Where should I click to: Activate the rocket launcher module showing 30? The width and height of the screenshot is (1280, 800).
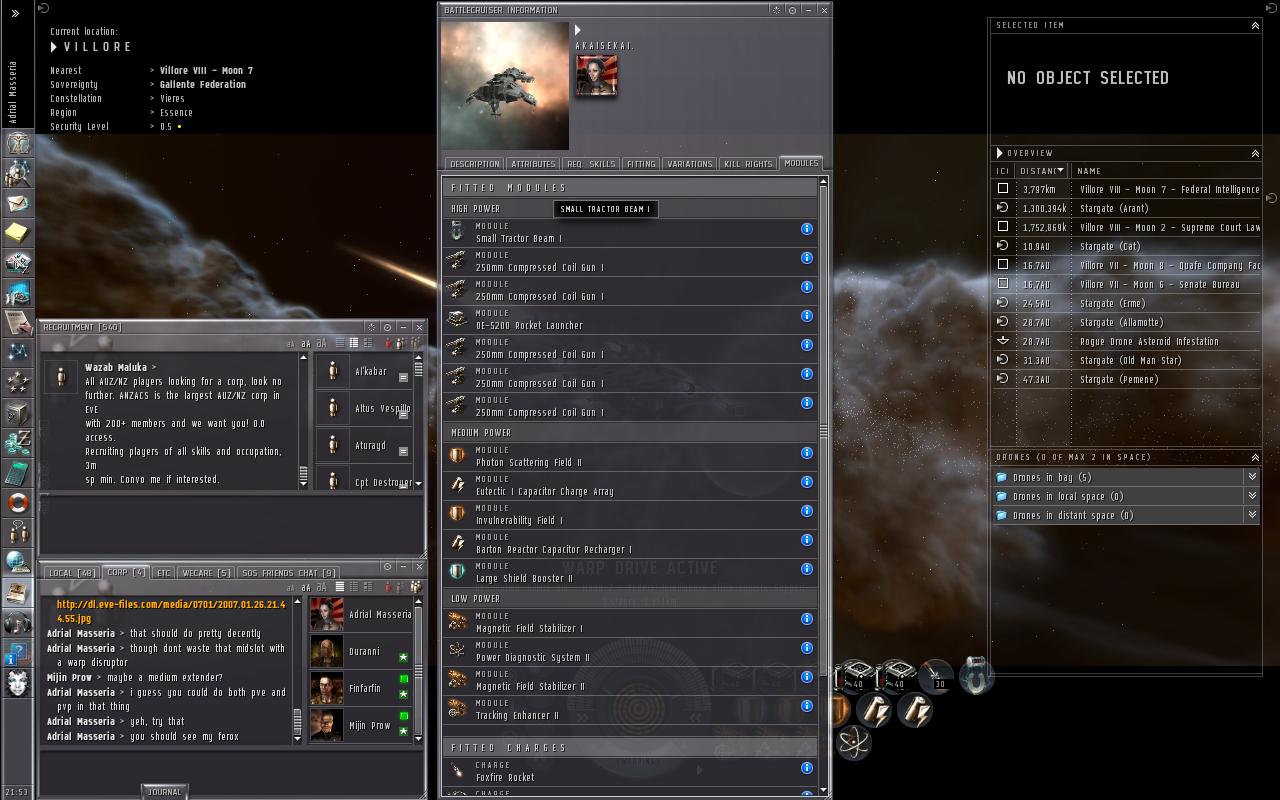click(x=937, y=676)
